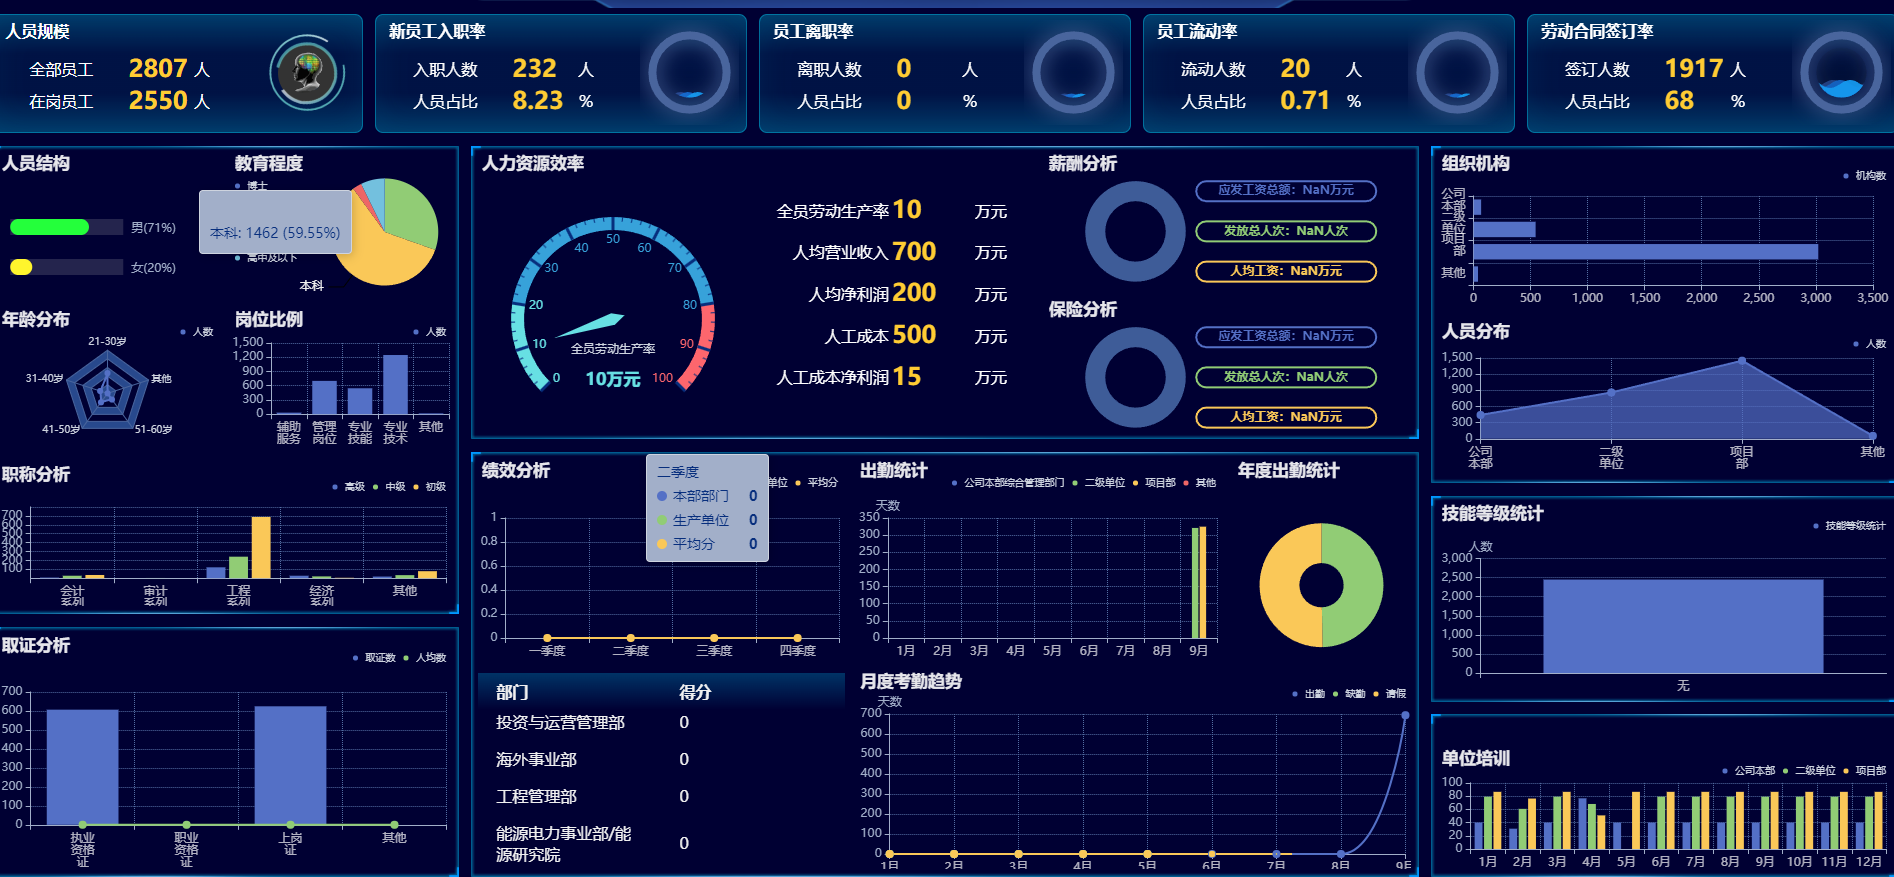This screenshot has width=1894, height=877.
Task: Click the 投资与运营管理部 row
Action: point(662,722)
